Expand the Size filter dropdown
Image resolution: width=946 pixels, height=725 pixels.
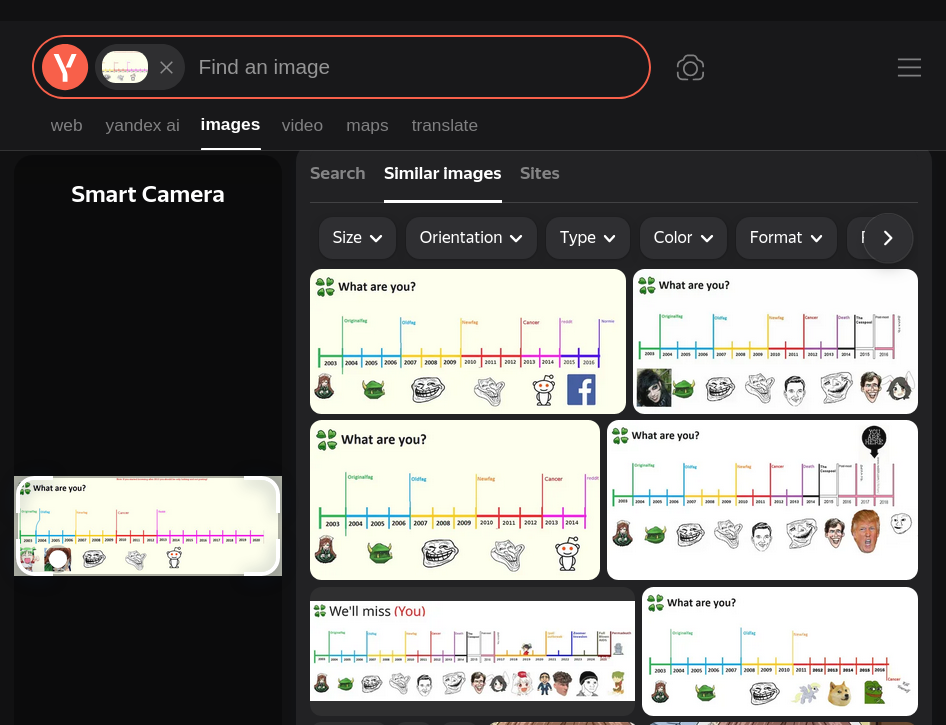pos(357,238)
